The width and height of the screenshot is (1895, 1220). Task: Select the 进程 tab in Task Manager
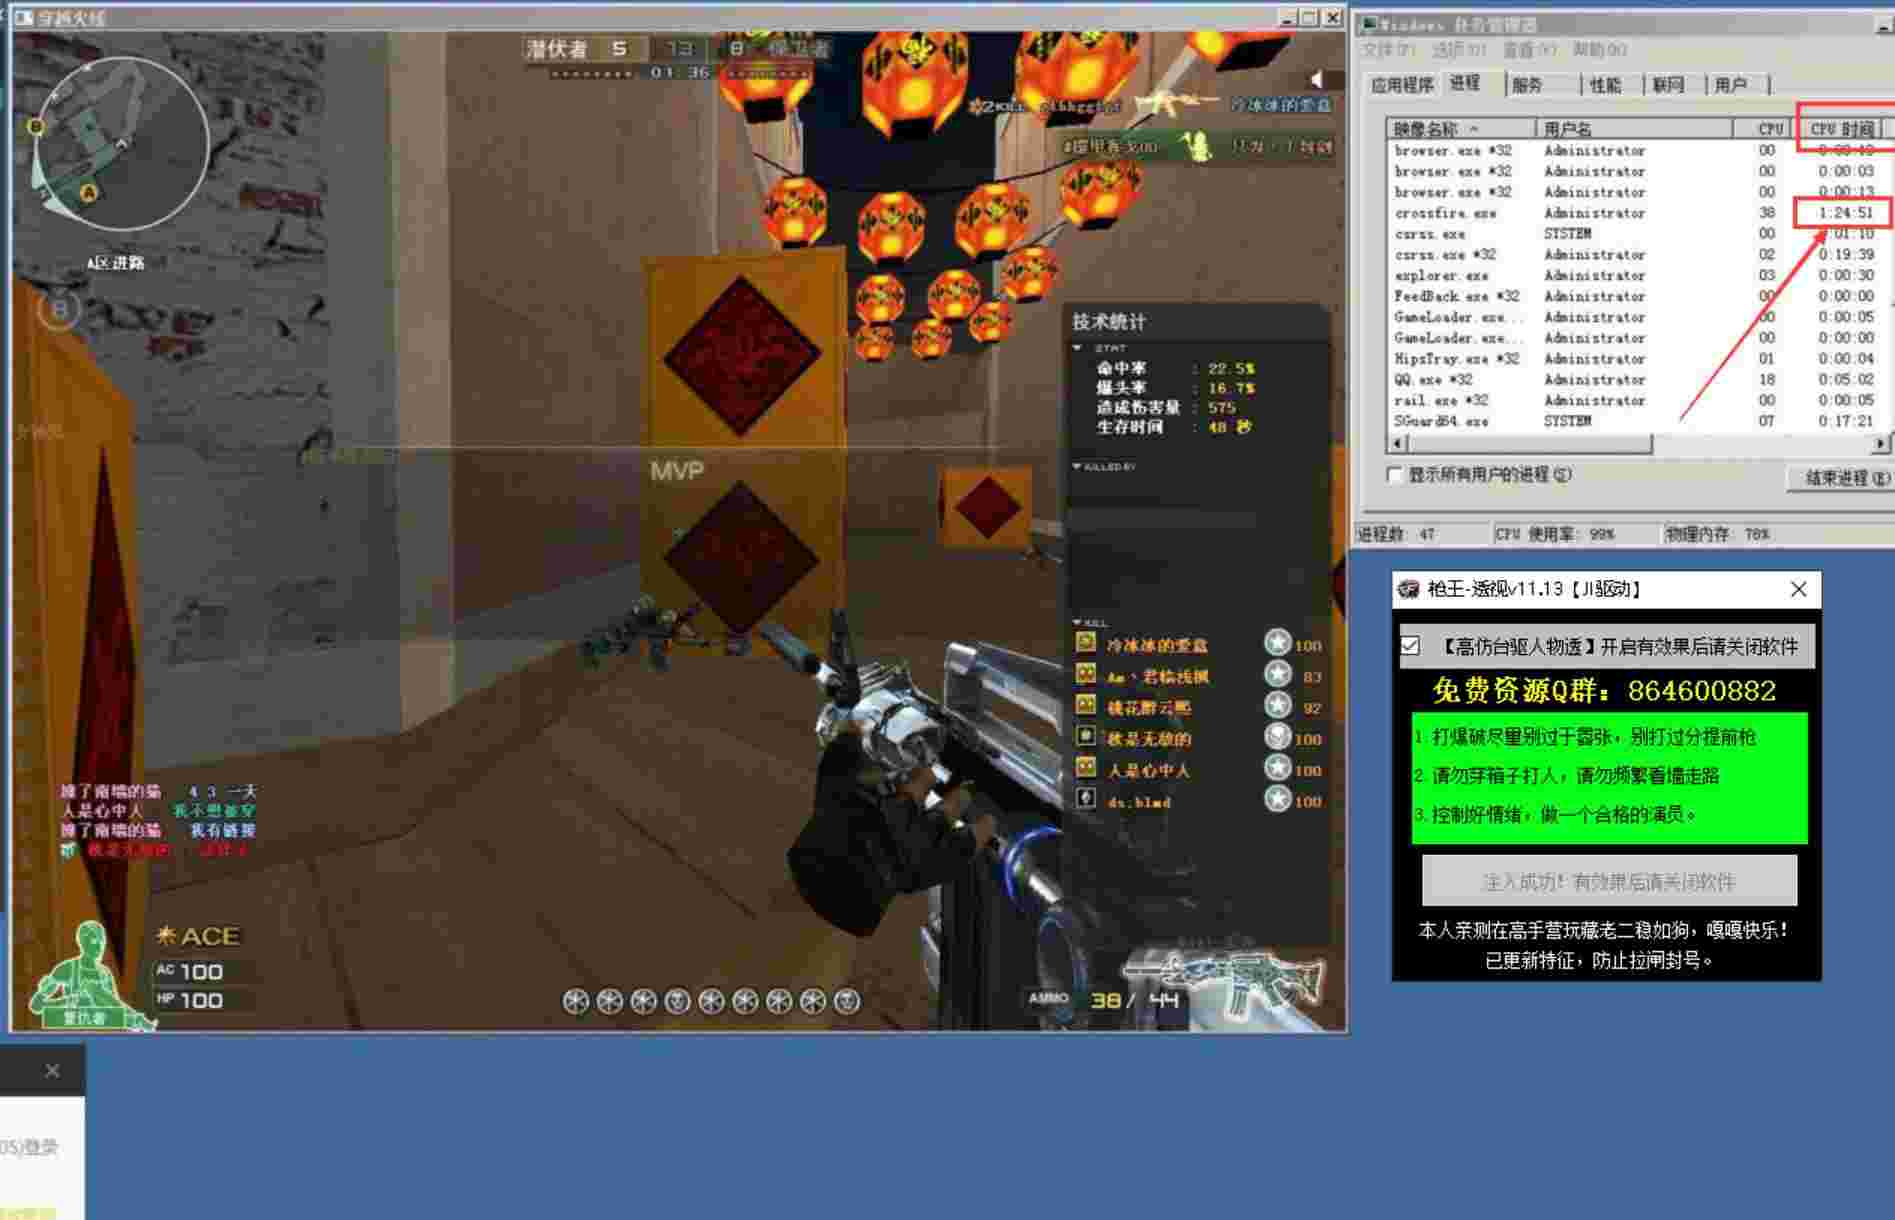coord(1465,83)
